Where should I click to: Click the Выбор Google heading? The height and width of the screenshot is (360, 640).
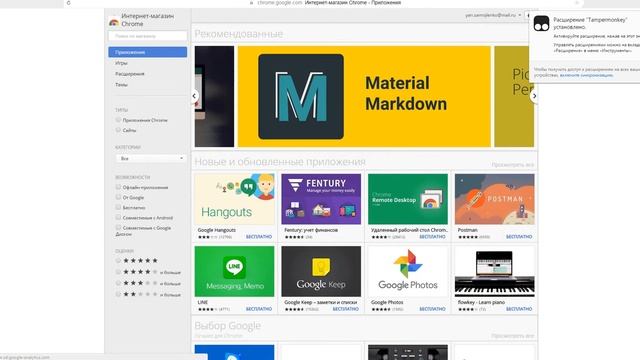coord(227,326)
